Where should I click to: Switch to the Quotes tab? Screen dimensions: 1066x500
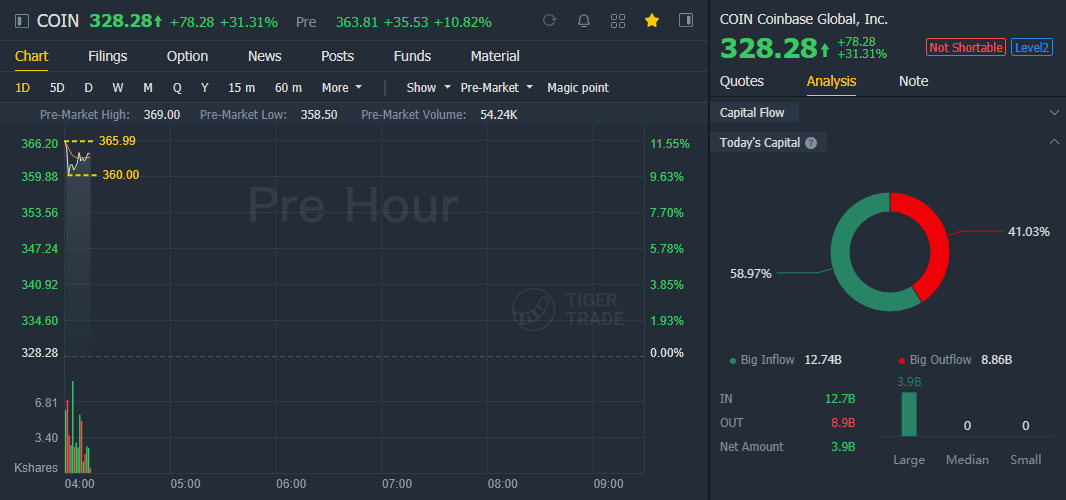[742, 82]
